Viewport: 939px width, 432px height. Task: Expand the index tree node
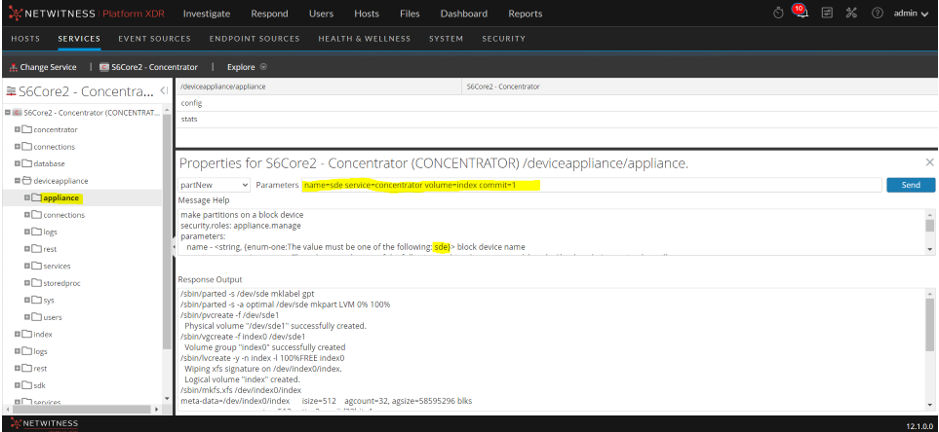[18, 334]
